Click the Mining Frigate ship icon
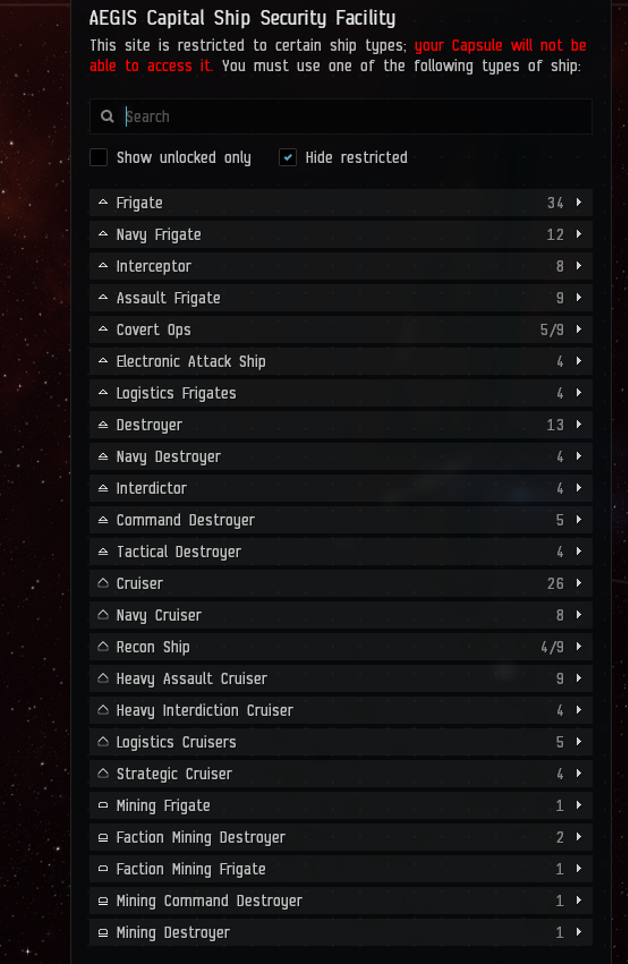Viewport: 628px width, 964px height. (103, 806)
